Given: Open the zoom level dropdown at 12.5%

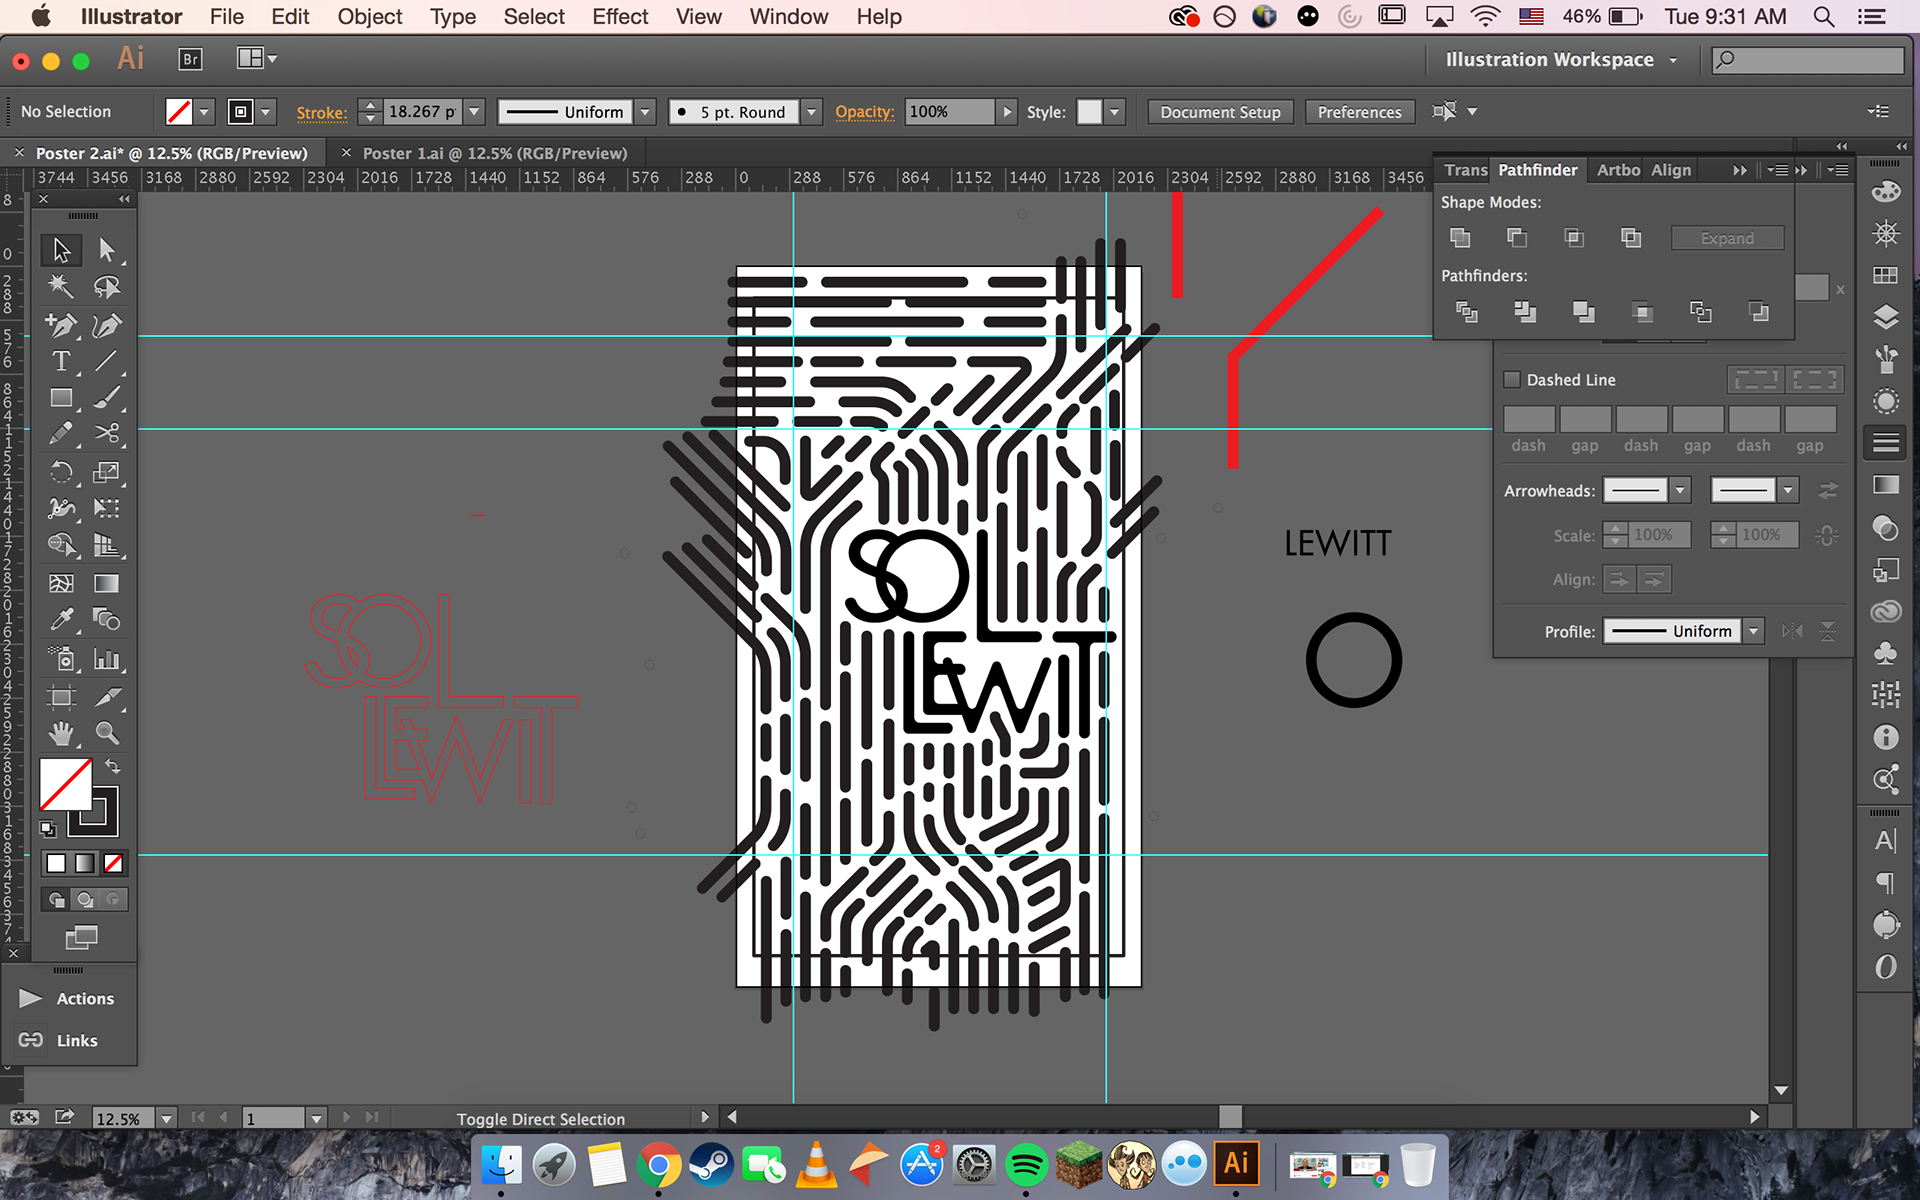Looking at the screenshot, I should (166, 1118).
